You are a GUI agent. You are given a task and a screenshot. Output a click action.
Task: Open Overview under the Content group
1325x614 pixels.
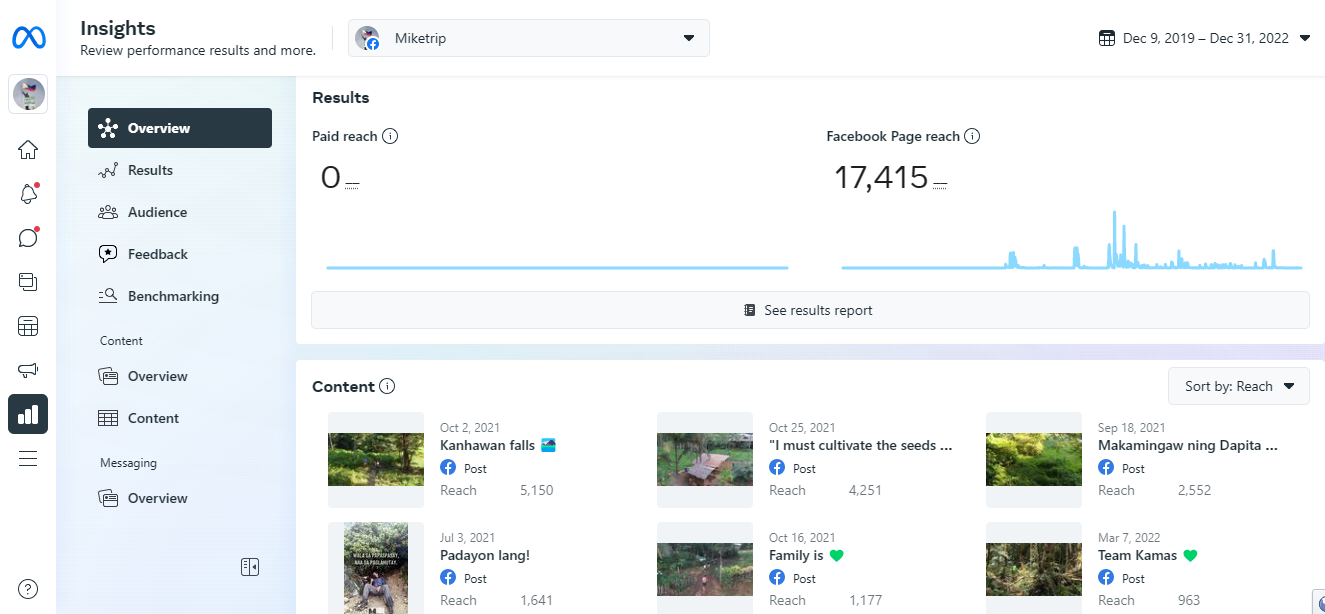click(180, 376)
